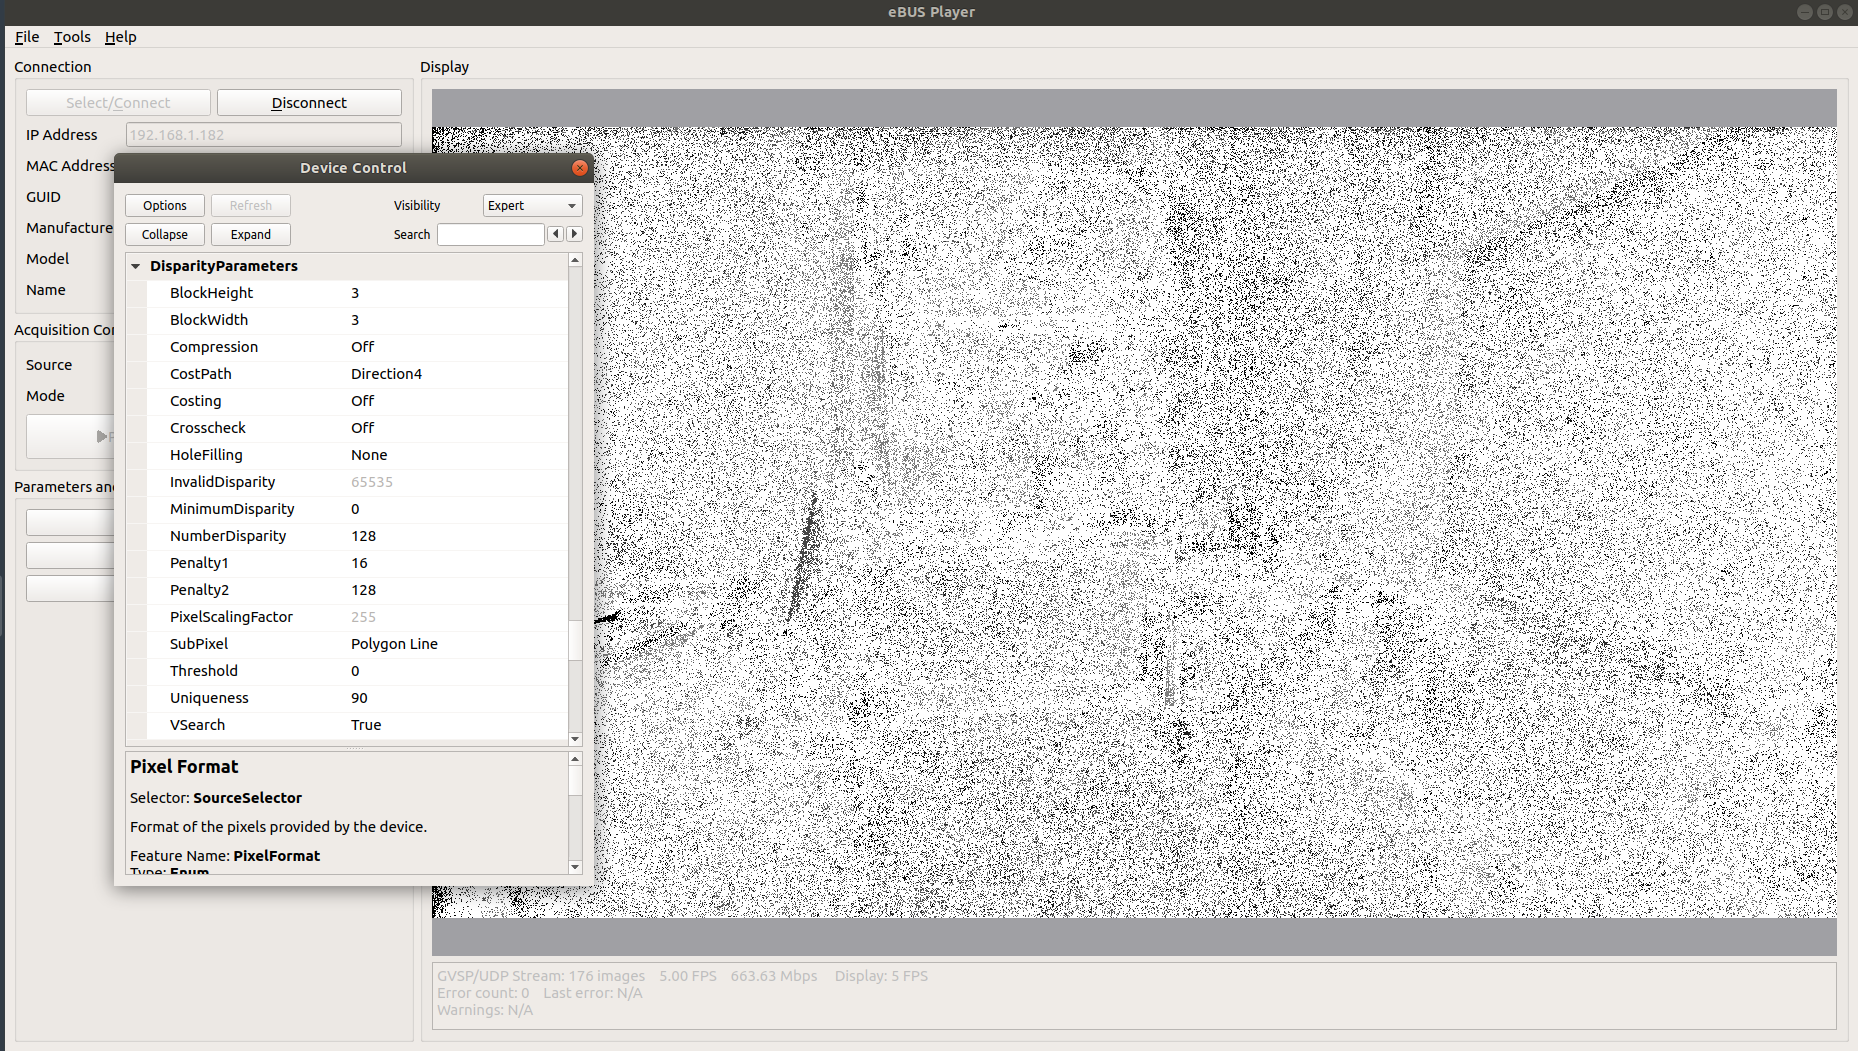The height and width of the screenshot is (1051, 1858).
Task: Click the value 16 for Penalty1
Action: [359, 563]
